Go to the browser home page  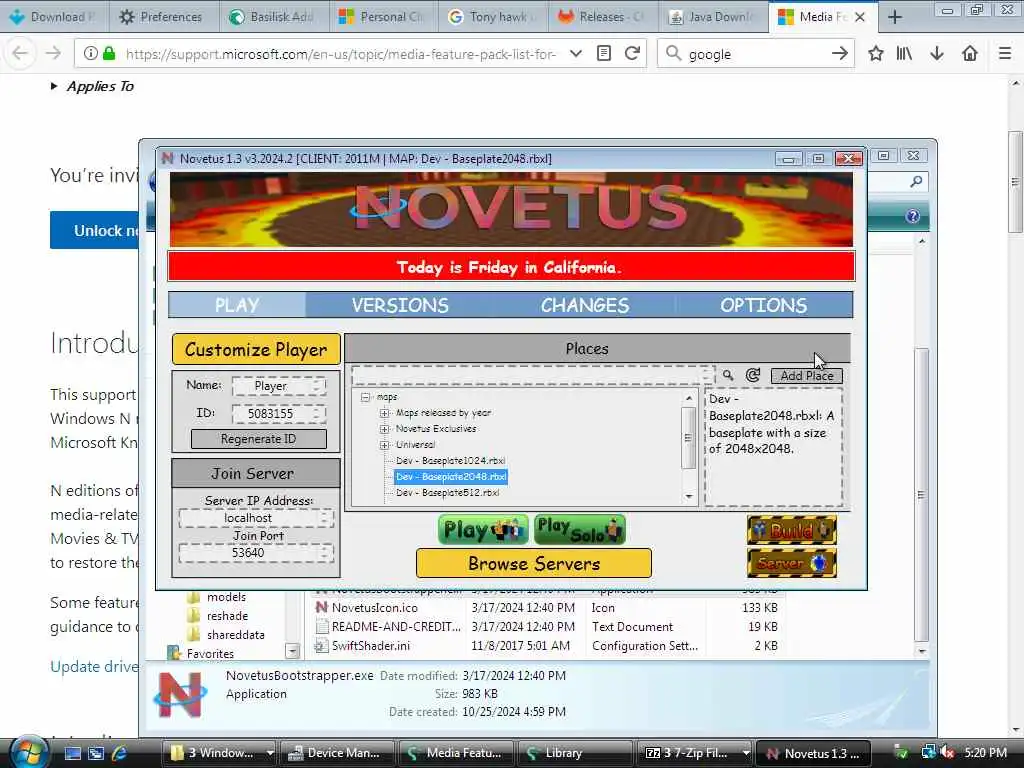[x=970, y=54]
